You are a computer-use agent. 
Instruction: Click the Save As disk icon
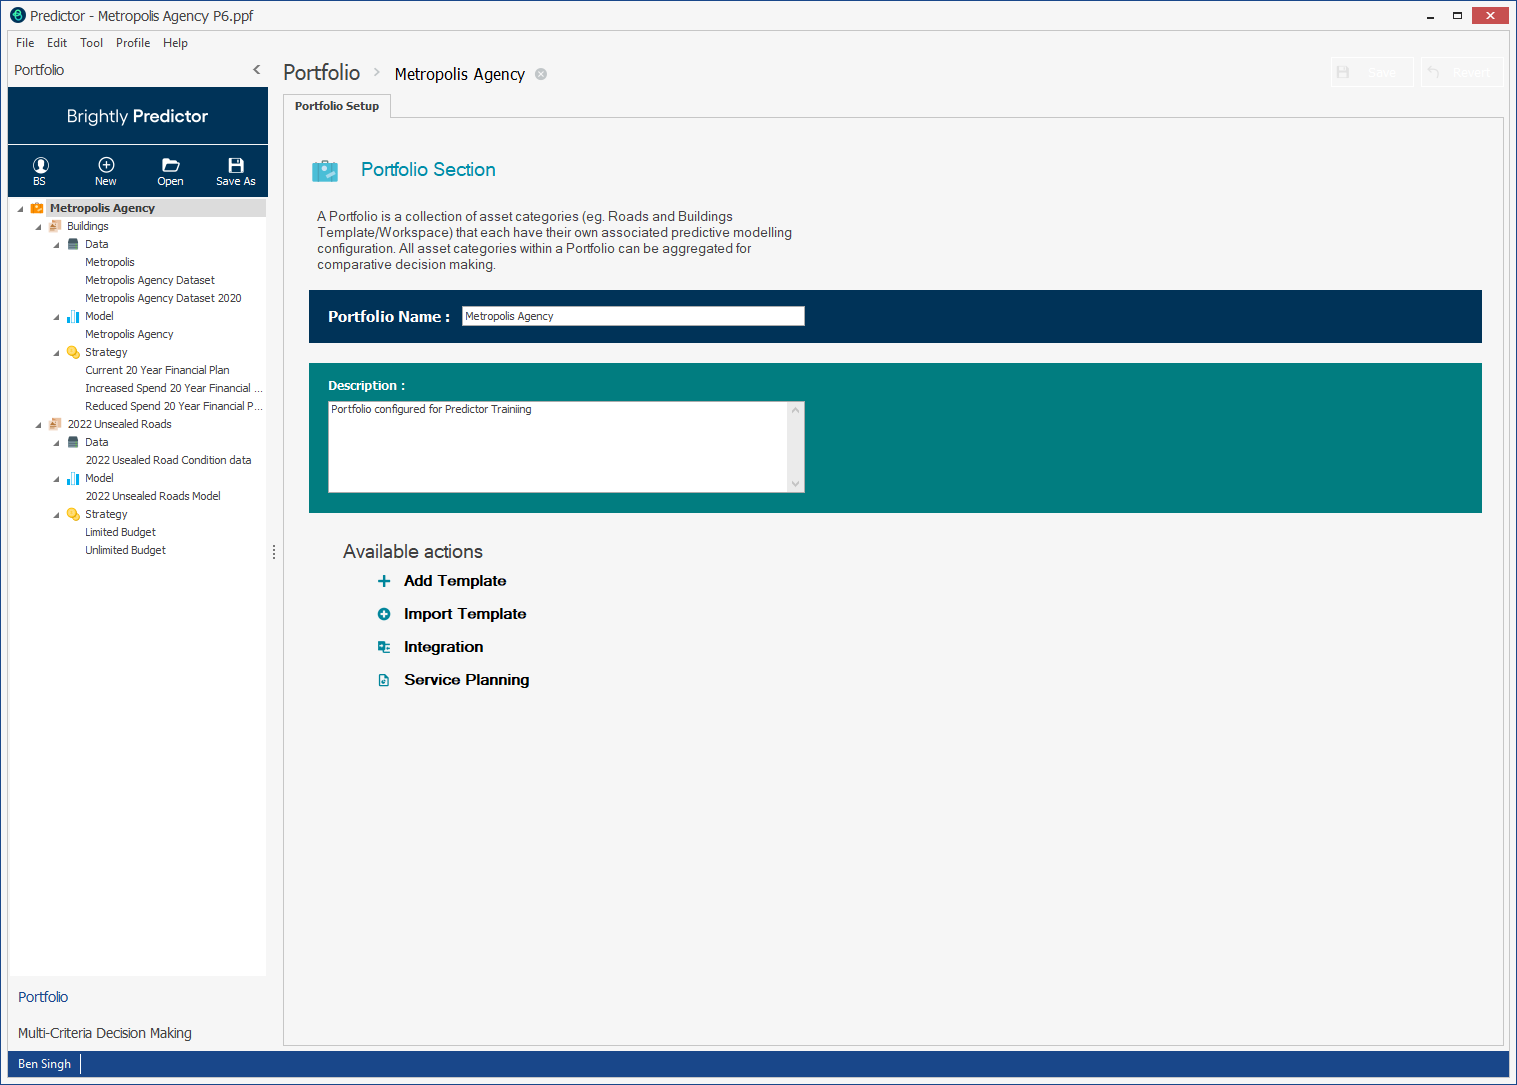pyautogui.click(x=236, y=165)
